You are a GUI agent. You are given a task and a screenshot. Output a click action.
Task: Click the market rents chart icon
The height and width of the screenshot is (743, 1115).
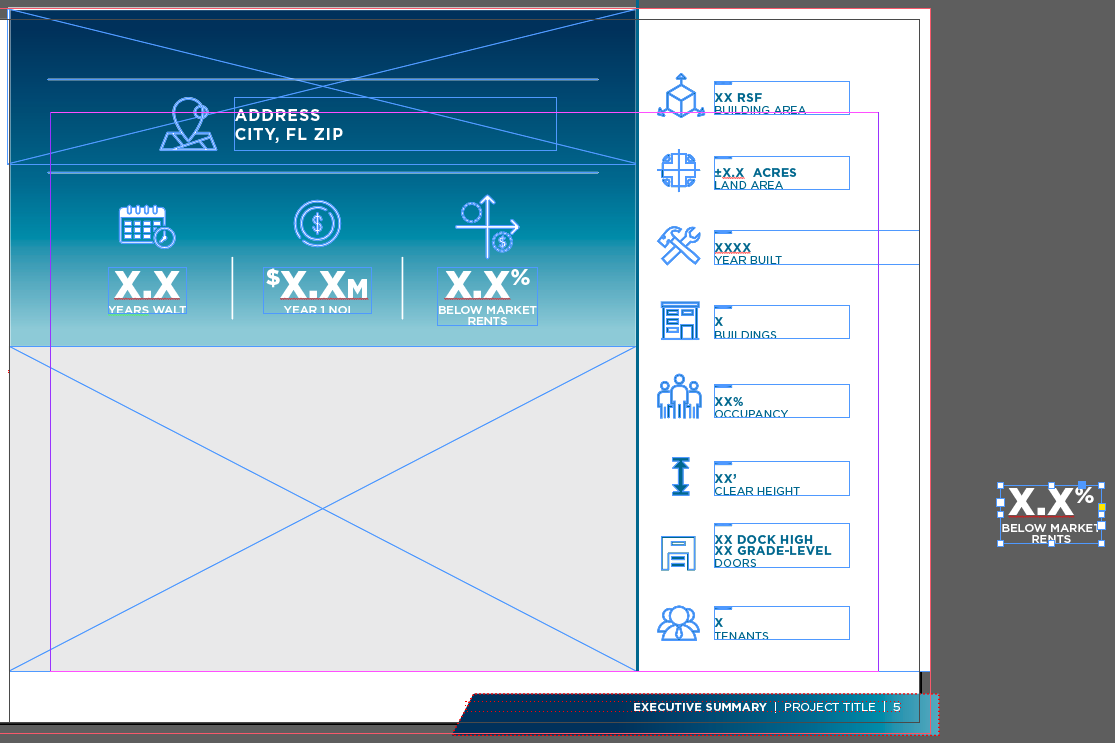pyautogui.click(x=487, y=226)
